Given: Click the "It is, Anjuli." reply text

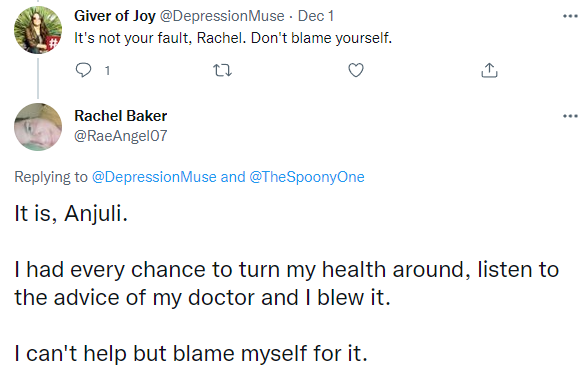Looking at the screenshot, I should pyautogui.click(x=71, y=214).
